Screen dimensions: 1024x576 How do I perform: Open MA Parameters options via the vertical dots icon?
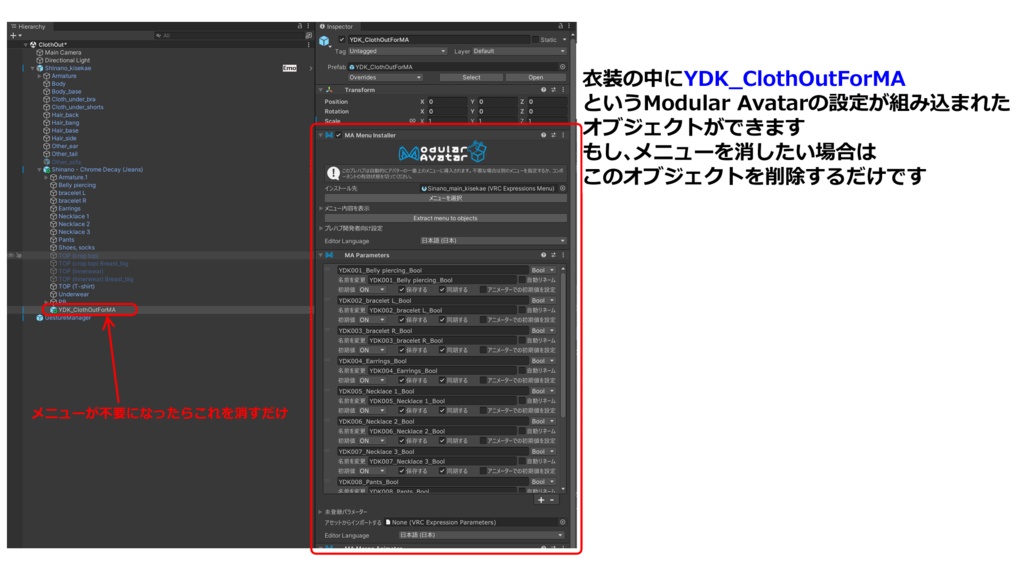click(x=563, y=255)
